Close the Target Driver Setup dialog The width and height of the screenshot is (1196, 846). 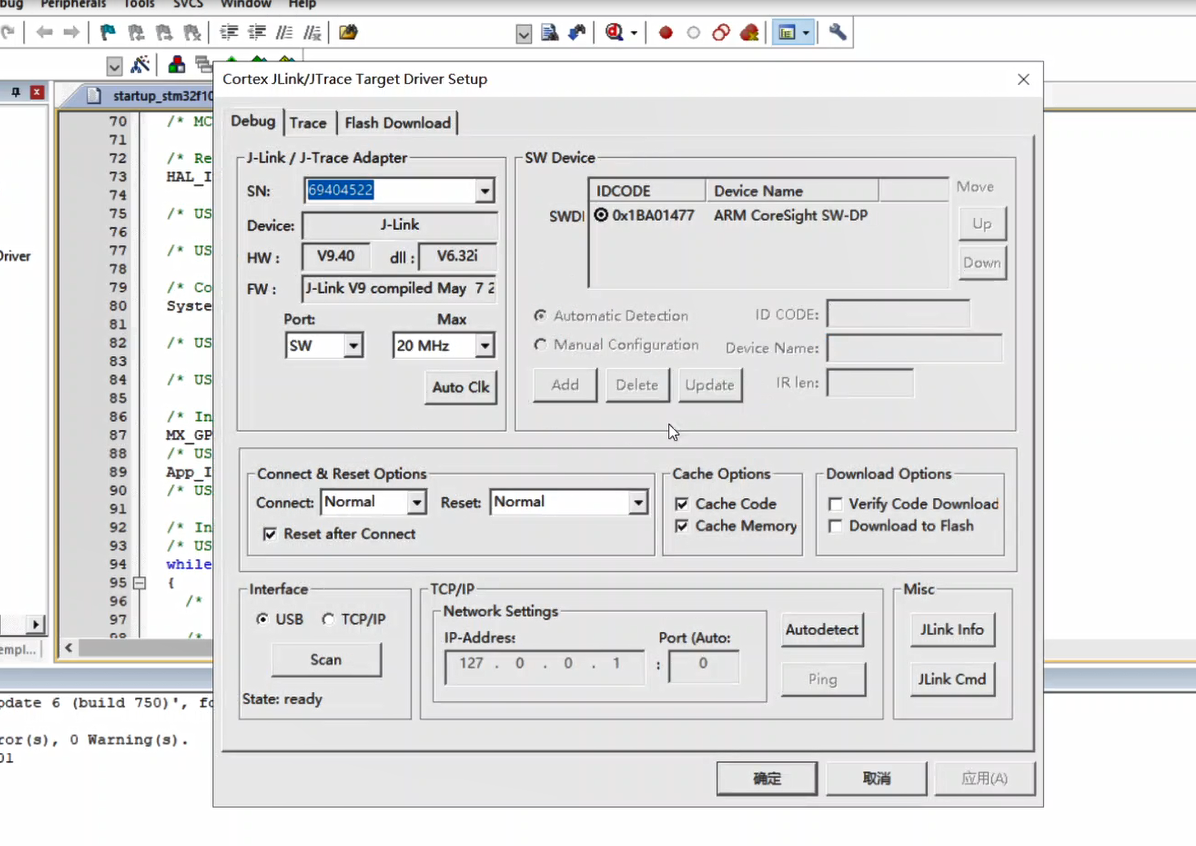(x=1024, y=79)
